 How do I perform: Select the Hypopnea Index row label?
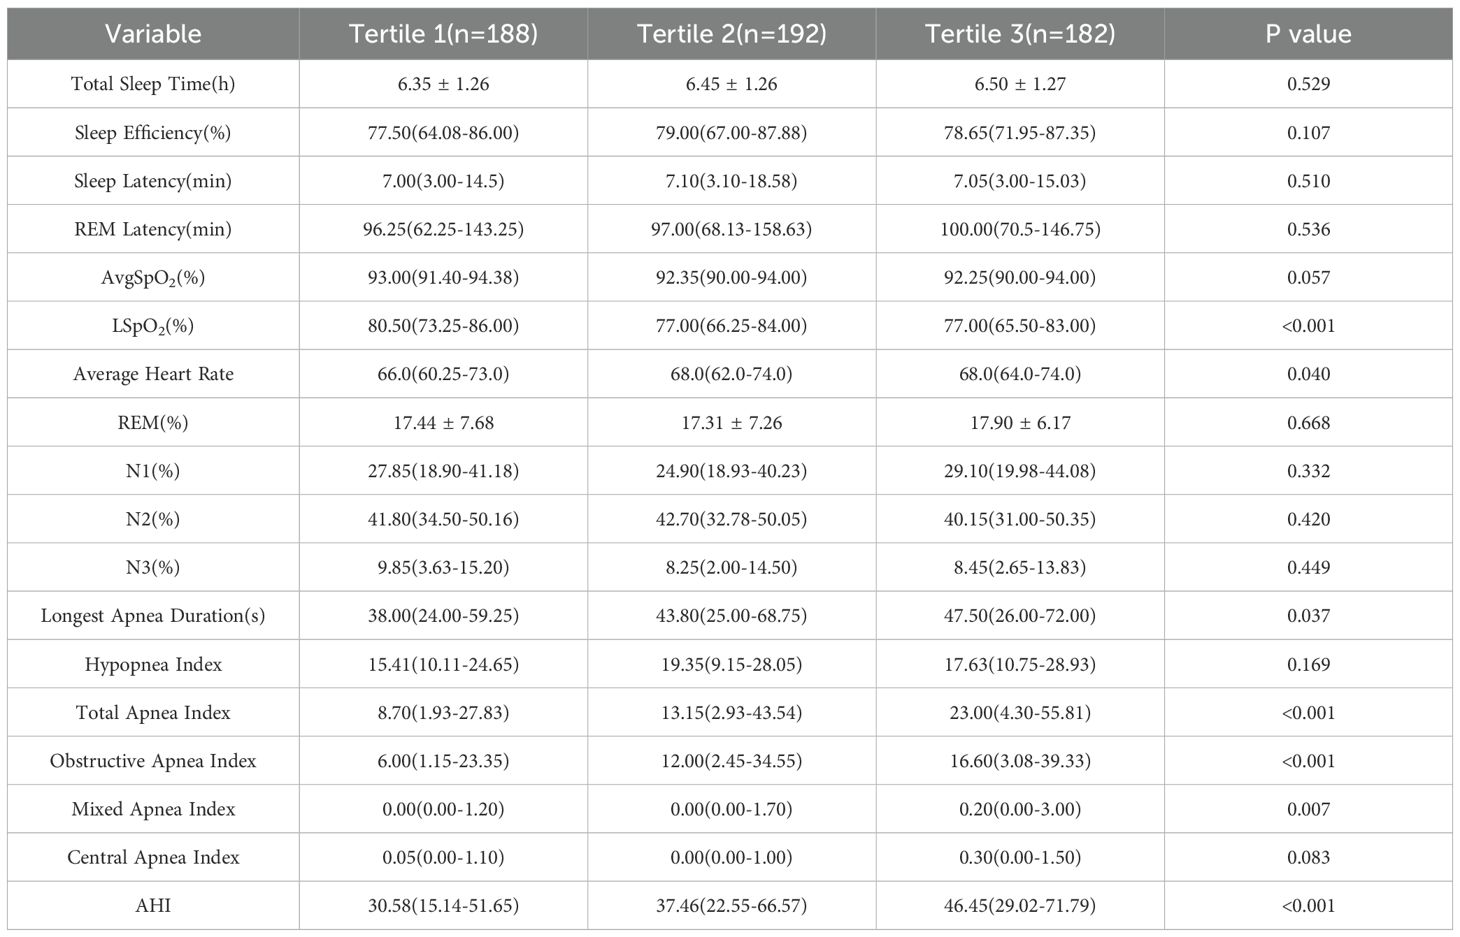(153, 664)
